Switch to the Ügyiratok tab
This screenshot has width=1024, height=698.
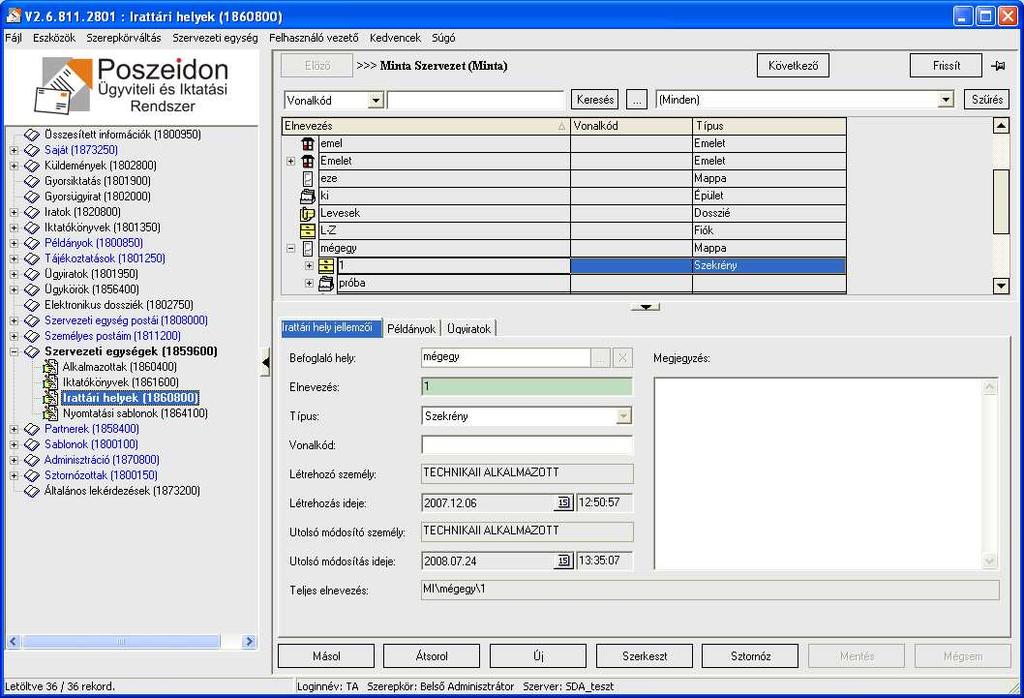click(468, 328)
